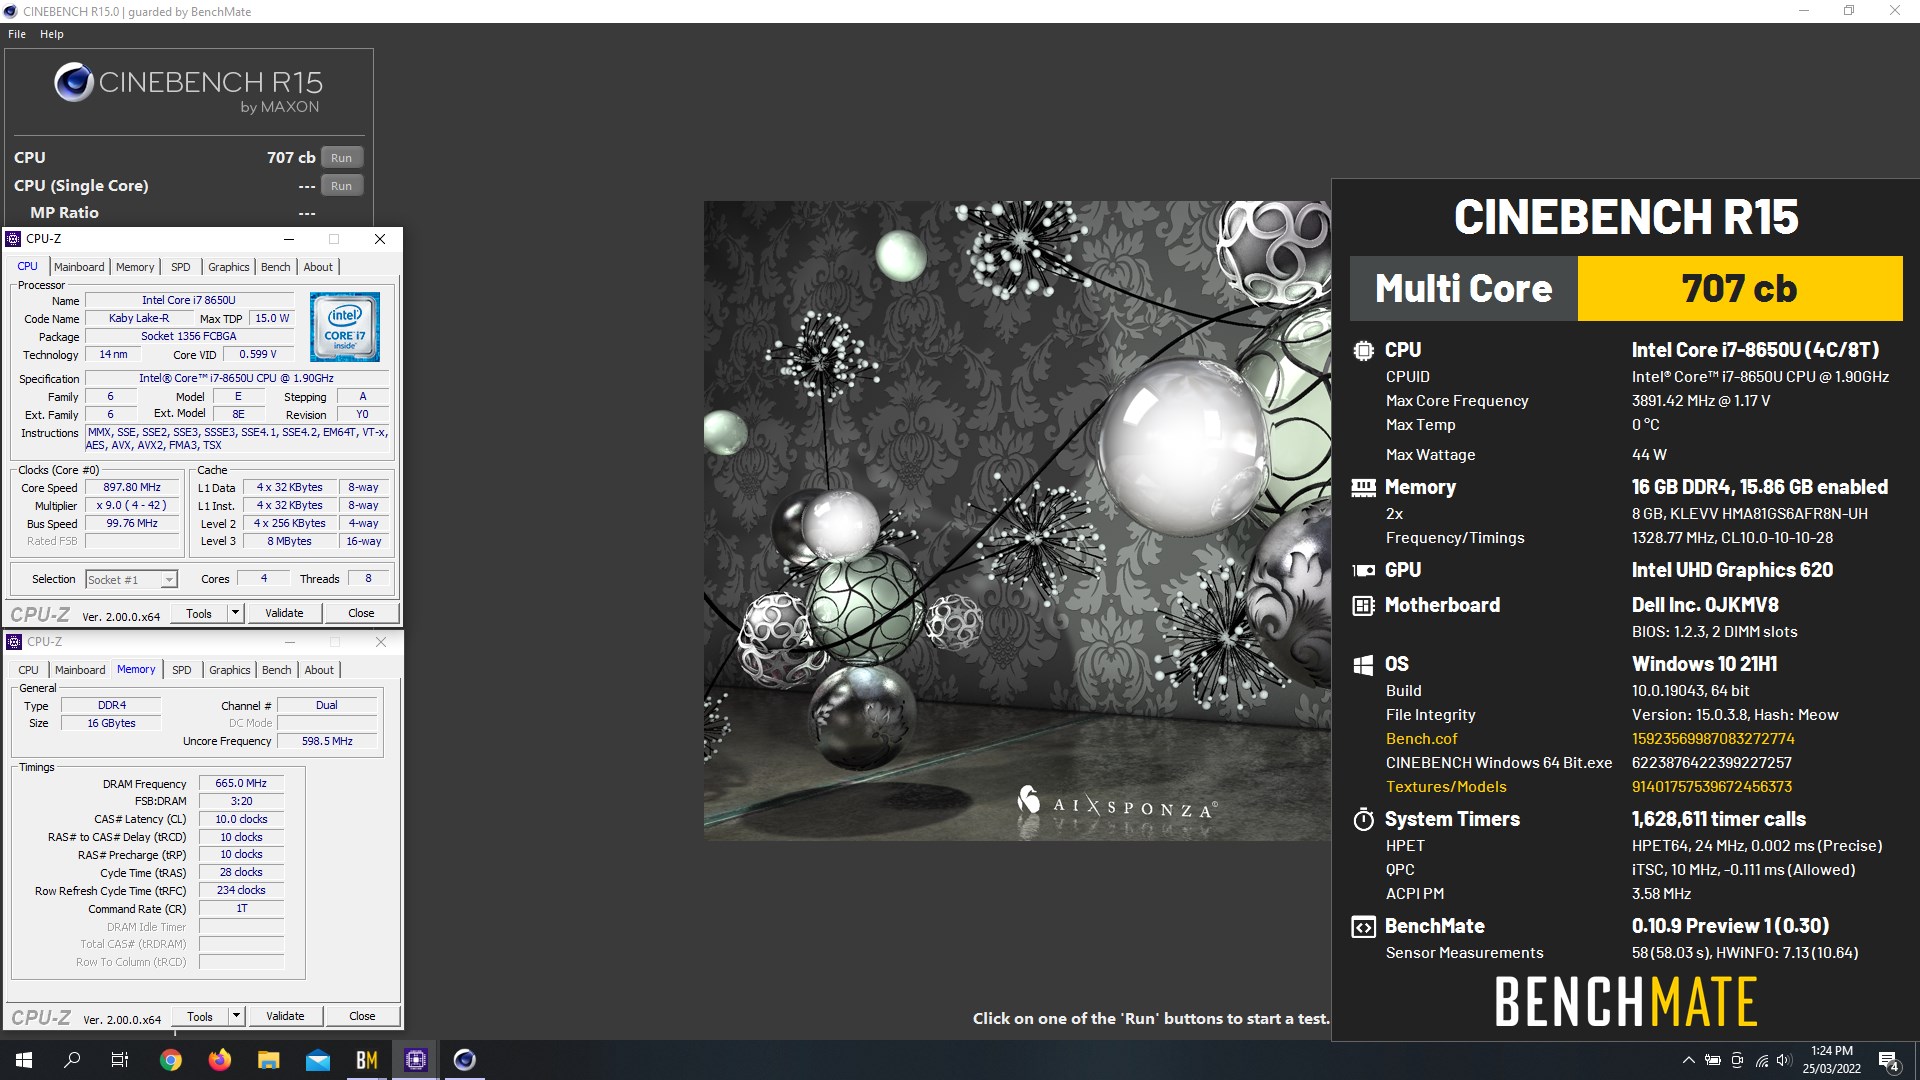Click Validate in CPU-Z Processor window
This screenshot has height=1080, width=1920.
pyautogui.click(x=284, y=613)
